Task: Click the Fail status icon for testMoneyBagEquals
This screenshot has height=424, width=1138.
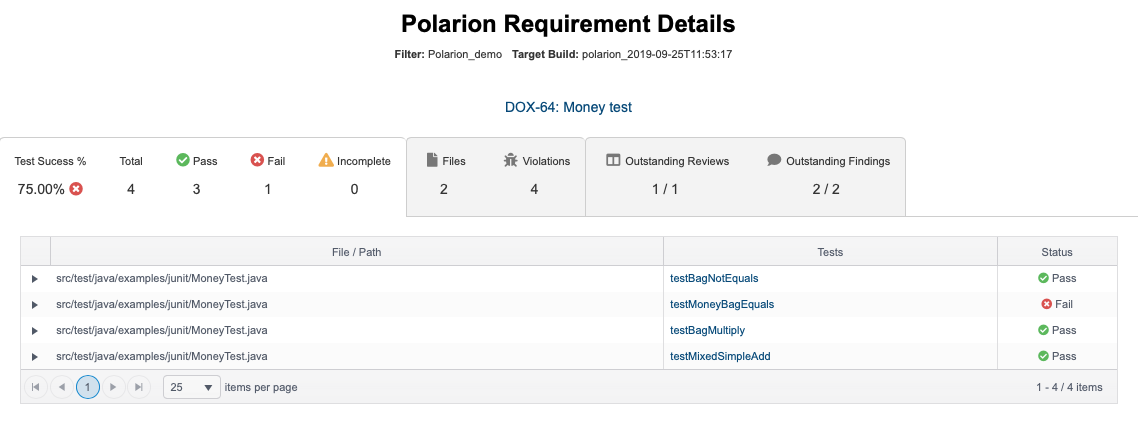Action: (1047, 304)
